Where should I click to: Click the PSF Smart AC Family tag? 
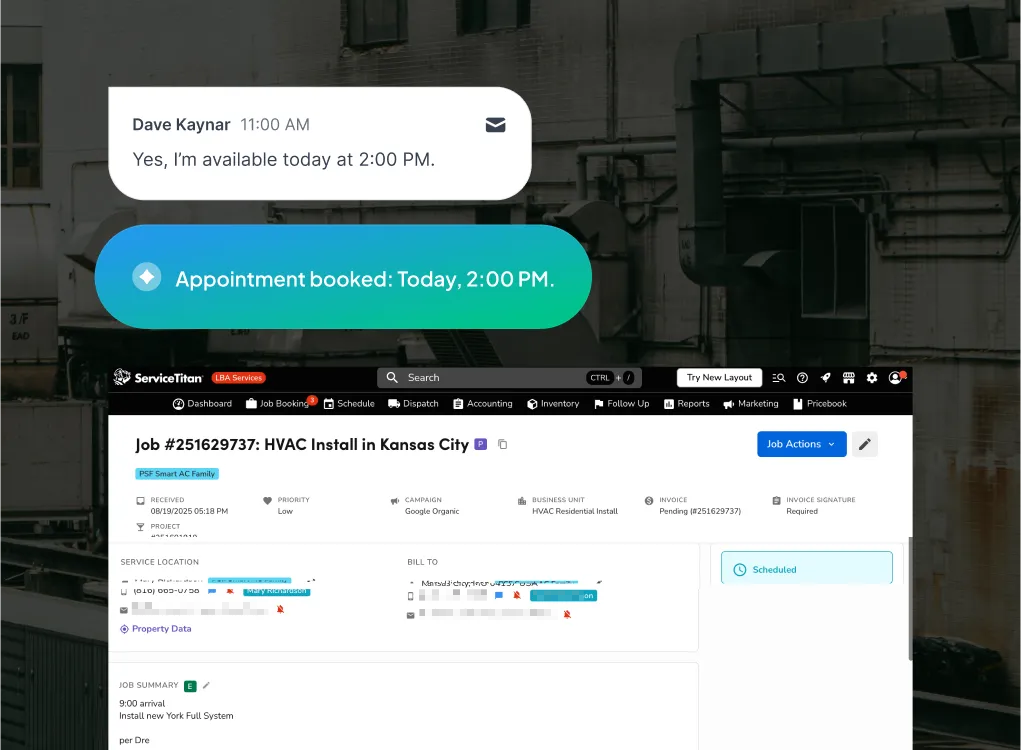point(177,474)
